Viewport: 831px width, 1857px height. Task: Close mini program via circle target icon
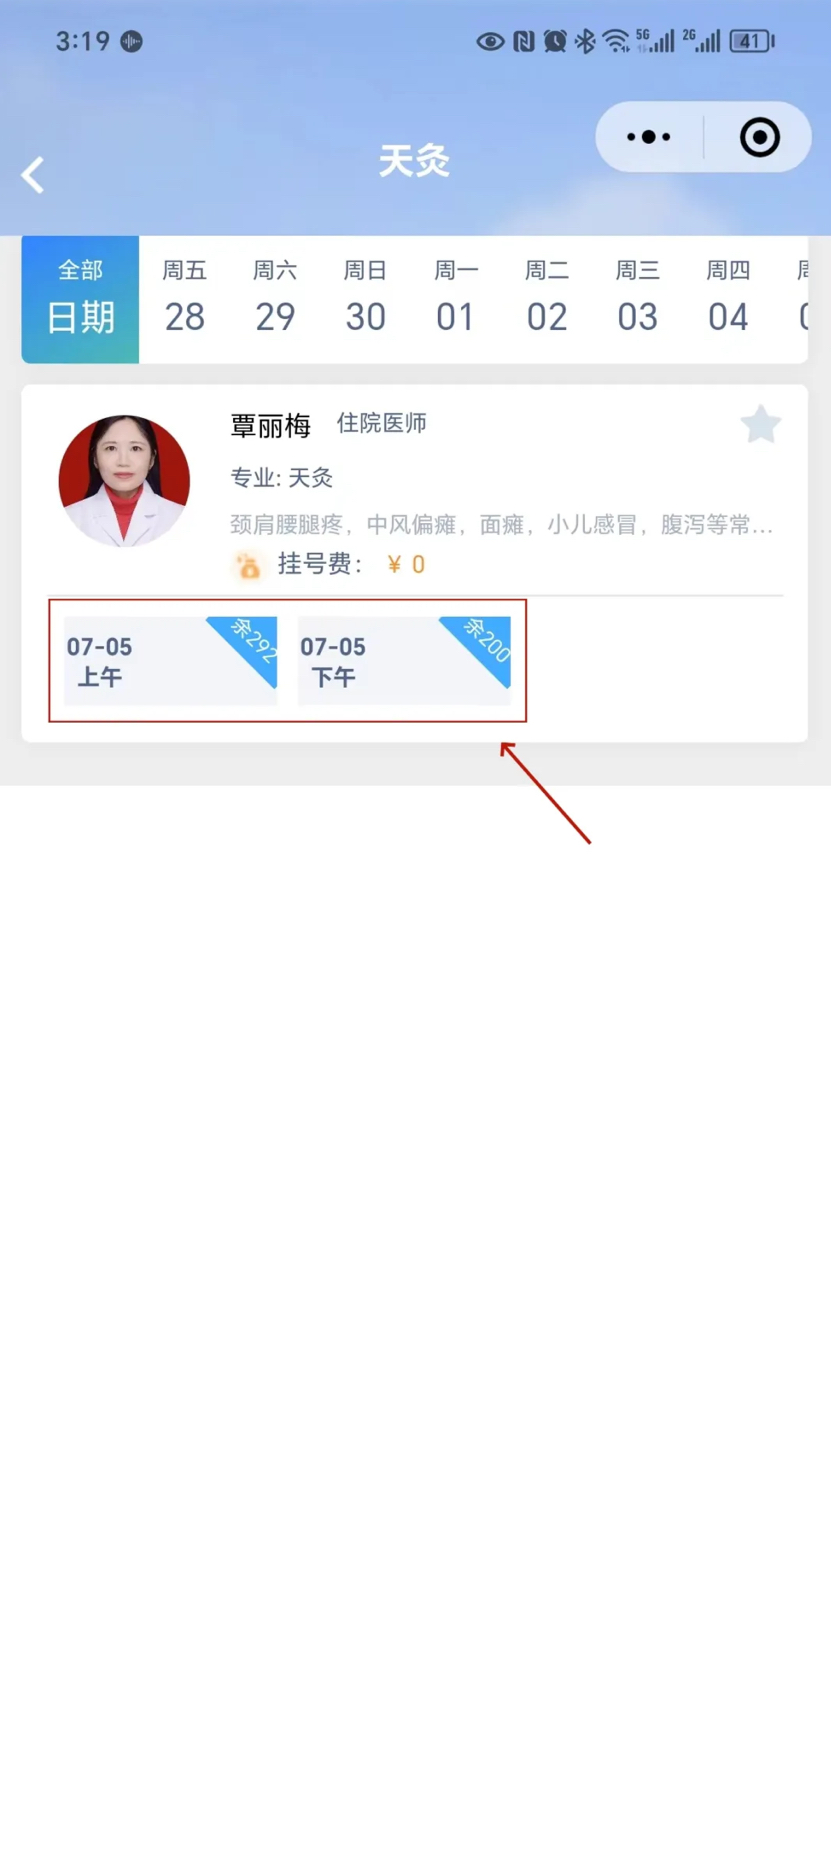(x=759, y=137)
